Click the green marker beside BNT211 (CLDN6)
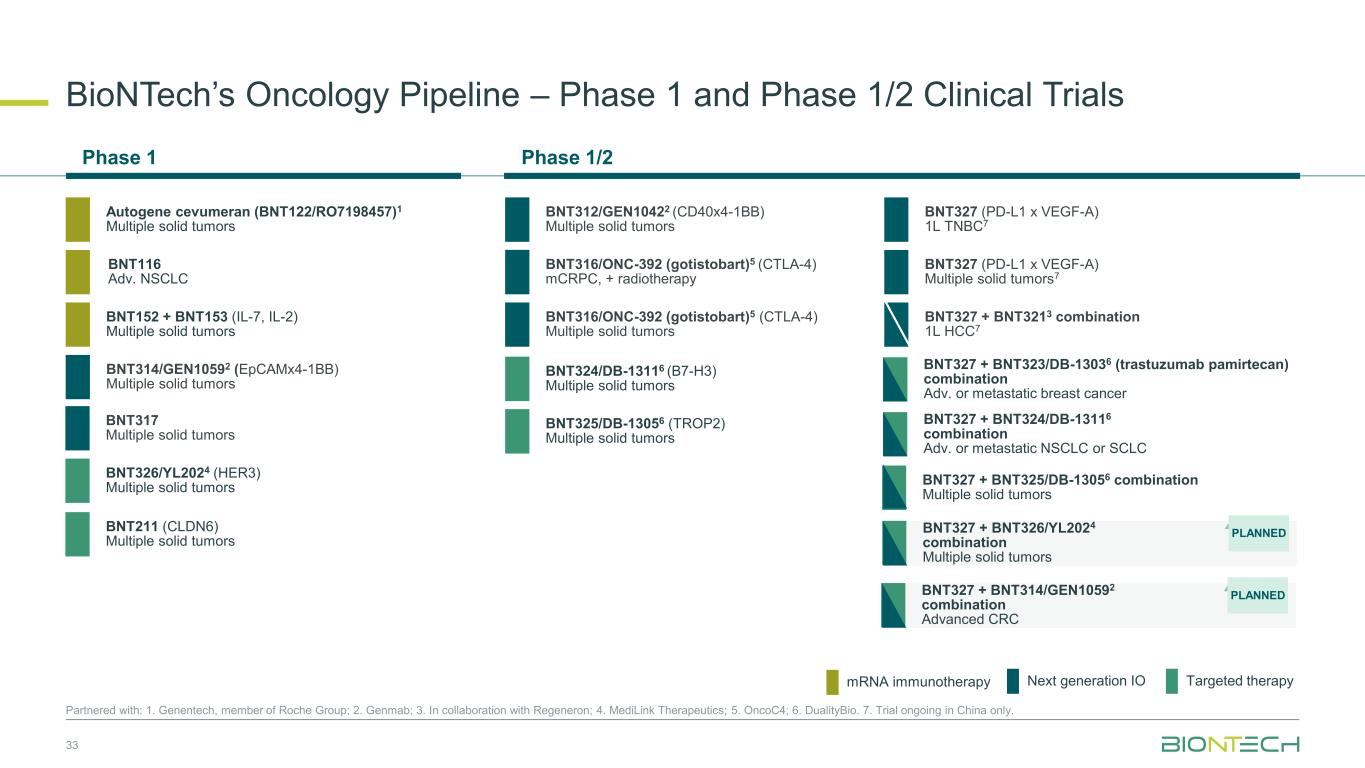 [78, 534]
